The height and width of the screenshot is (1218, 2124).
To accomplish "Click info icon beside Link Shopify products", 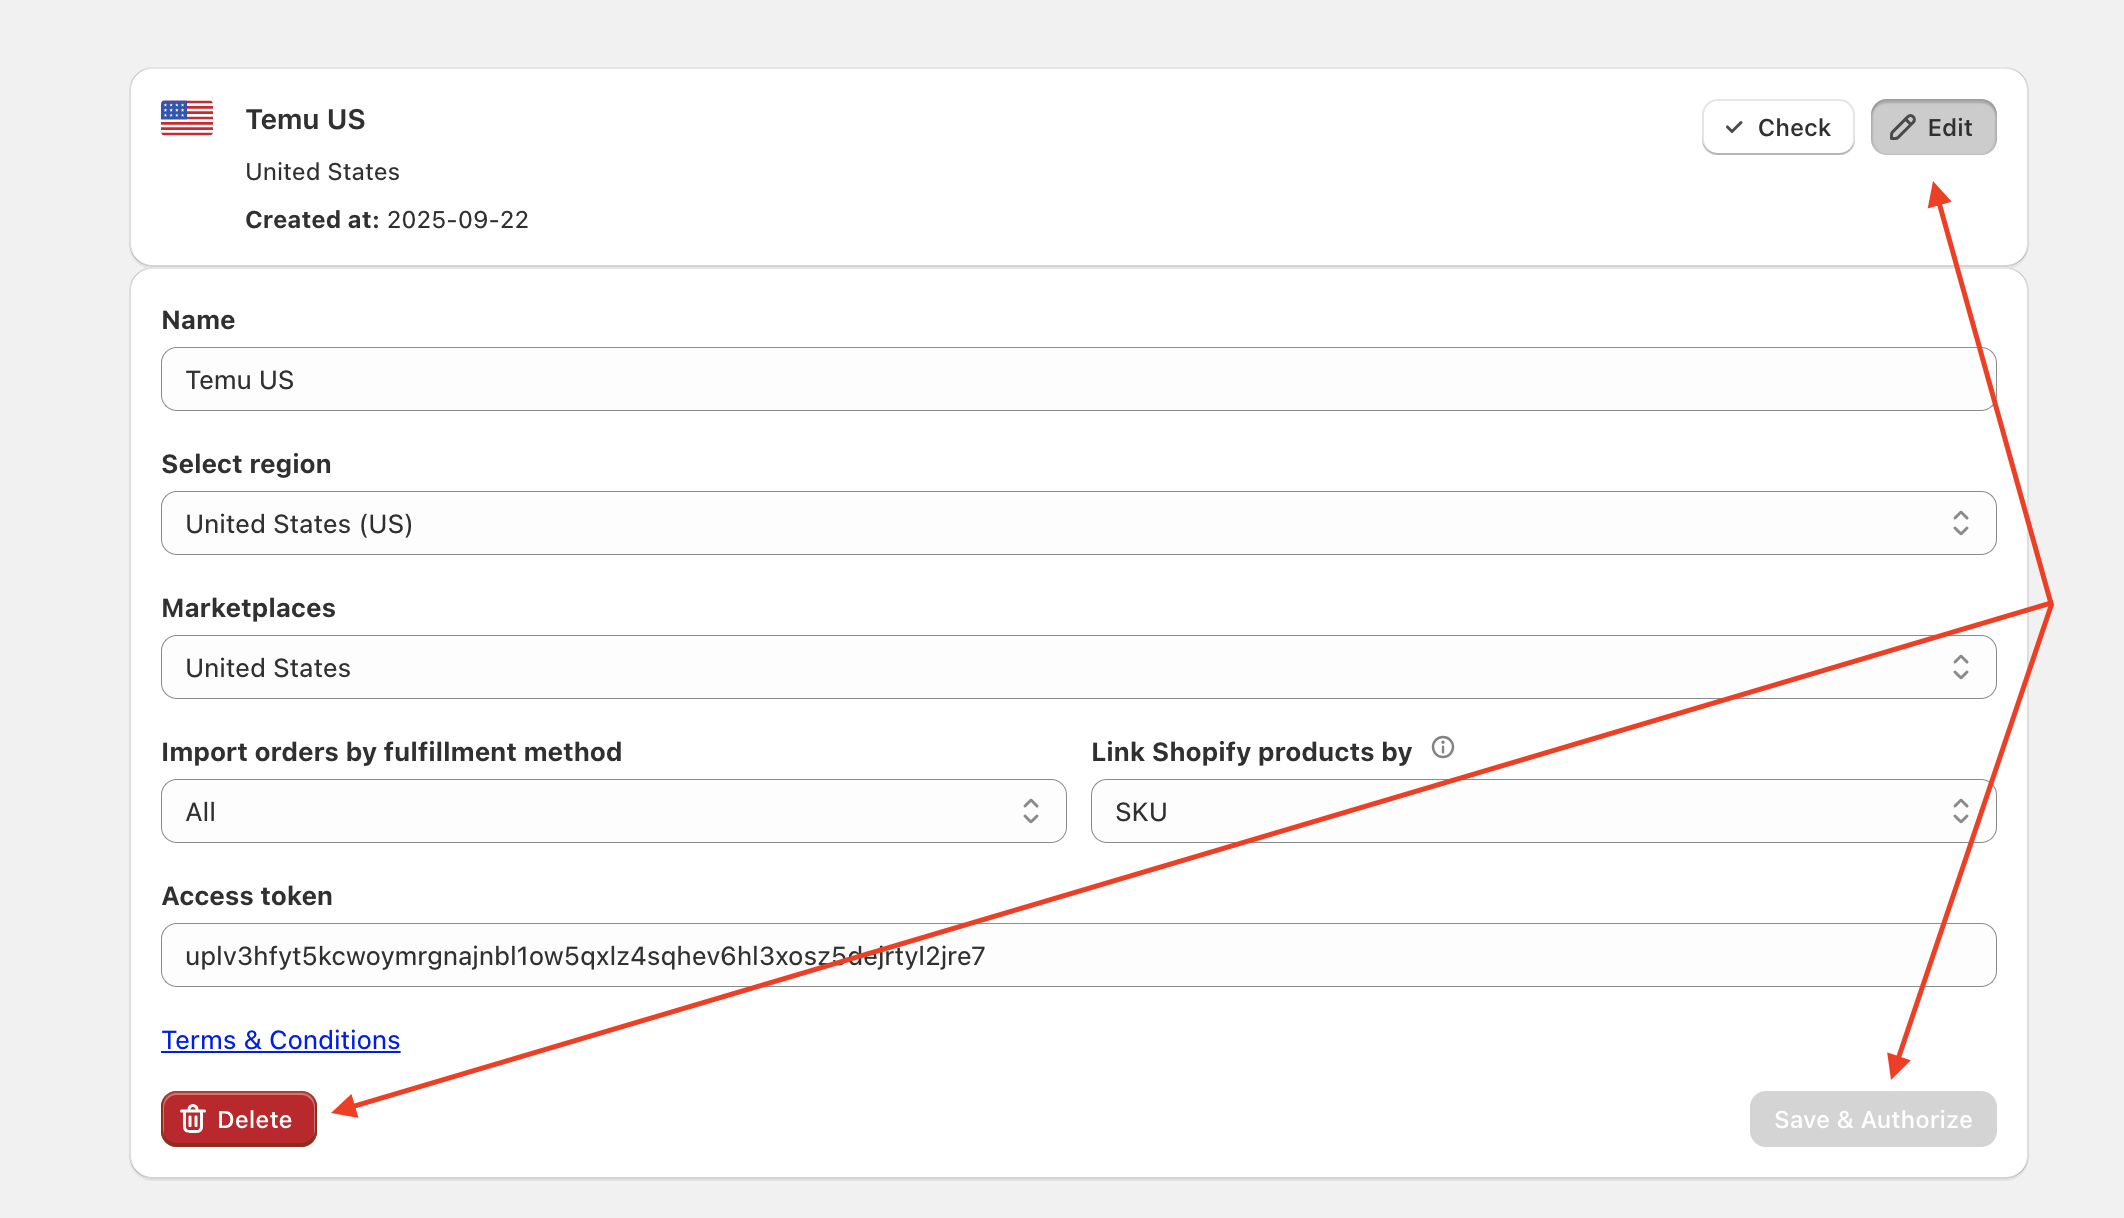I will 1442,747.
